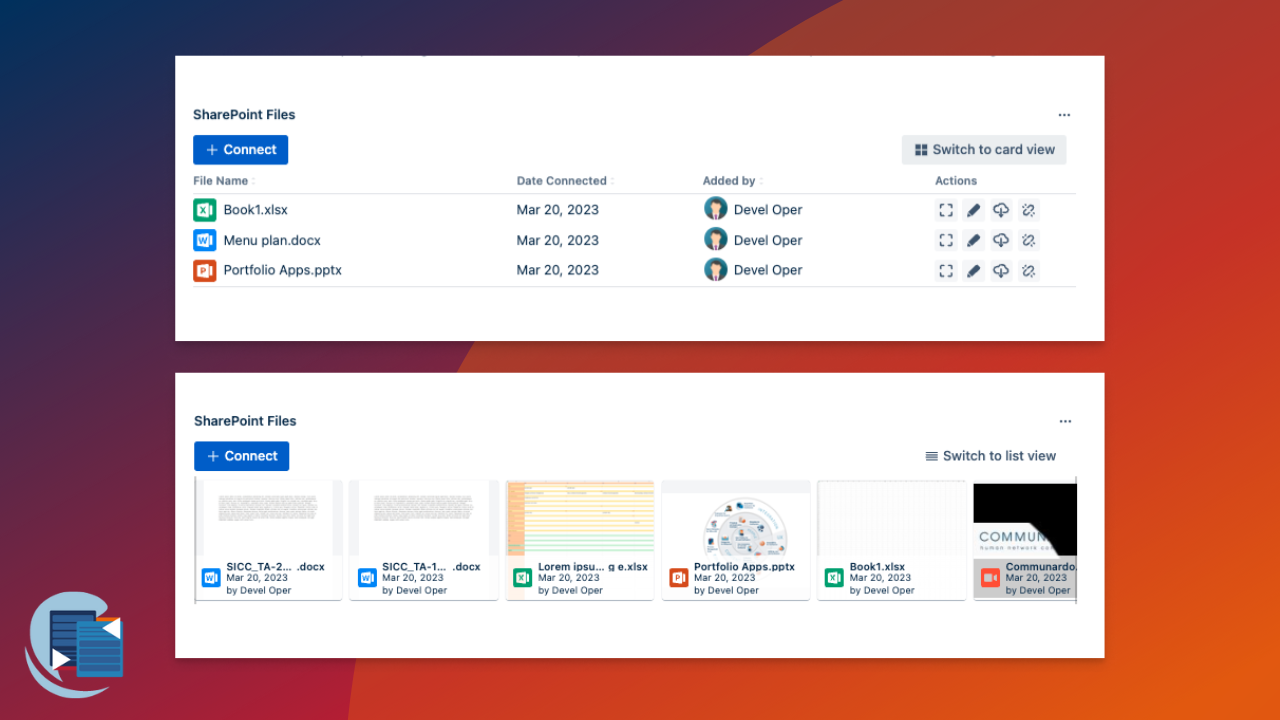Image resolution: width=1280 pixels, height=720 pixels.
Task: Click Devel Oper avatar in Menu plan.docx row
Action: pyautogui.click(x=715, y=239)
